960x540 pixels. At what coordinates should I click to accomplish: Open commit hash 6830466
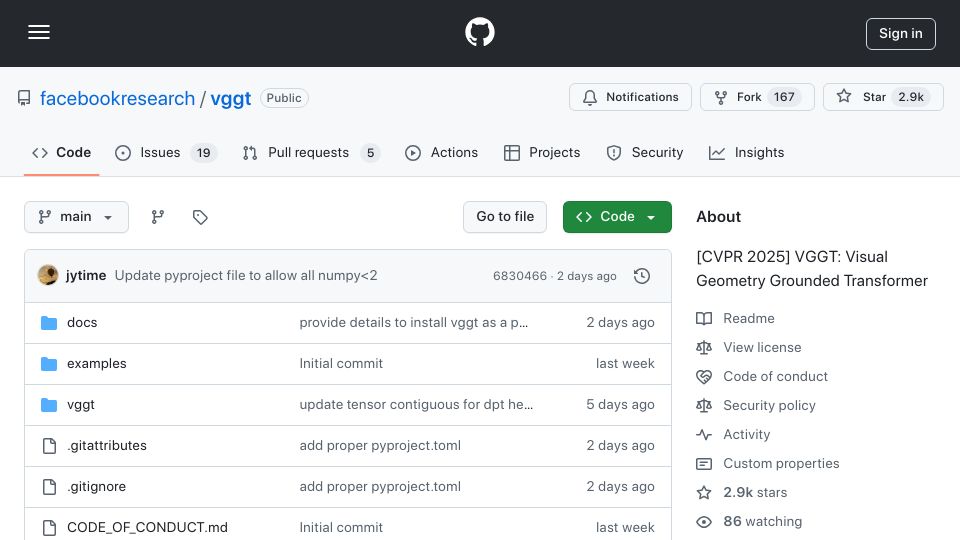pos(520,276)
